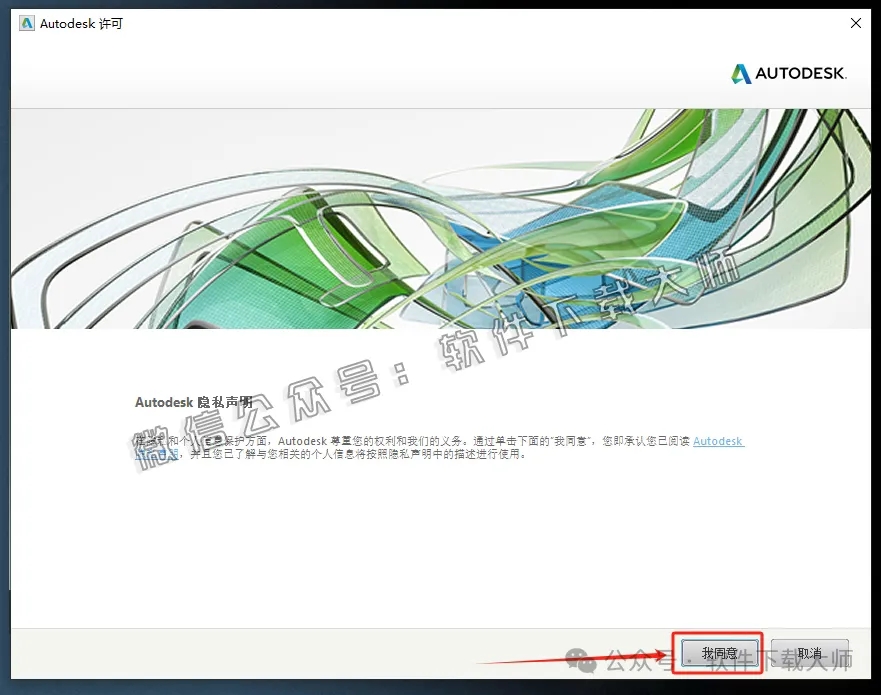Screen dimensions: 881x695
Task: Select the corporate logo above the banner image
Action: [x=790, y=74]
